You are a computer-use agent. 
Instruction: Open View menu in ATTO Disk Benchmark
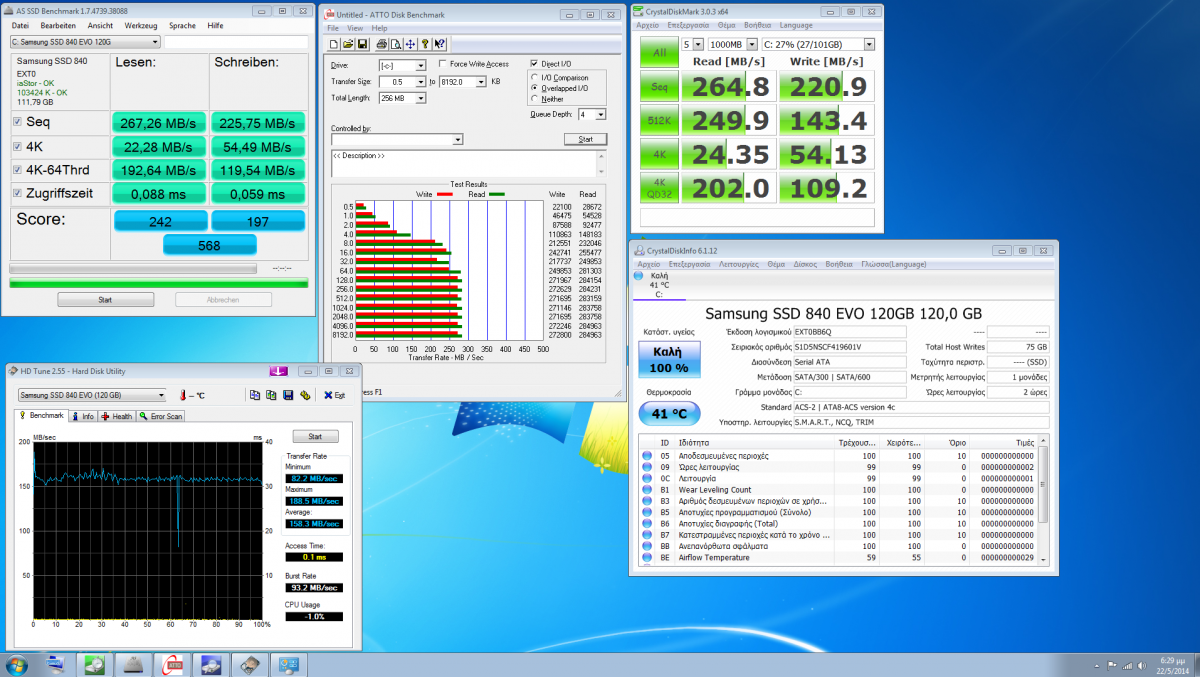coord(355,28)
